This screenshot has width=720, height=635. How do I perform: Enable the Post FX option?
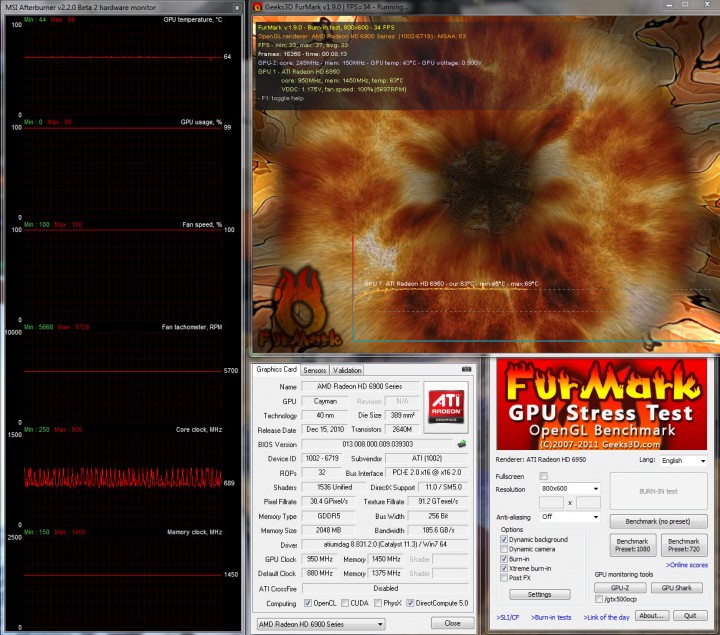(x=504, y=578)
